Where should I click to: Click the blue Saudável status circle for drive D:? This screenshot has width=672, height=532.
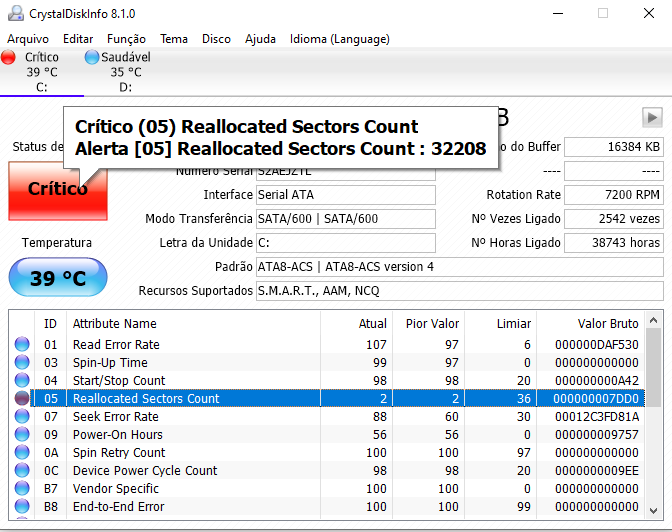tap(92, 57)
